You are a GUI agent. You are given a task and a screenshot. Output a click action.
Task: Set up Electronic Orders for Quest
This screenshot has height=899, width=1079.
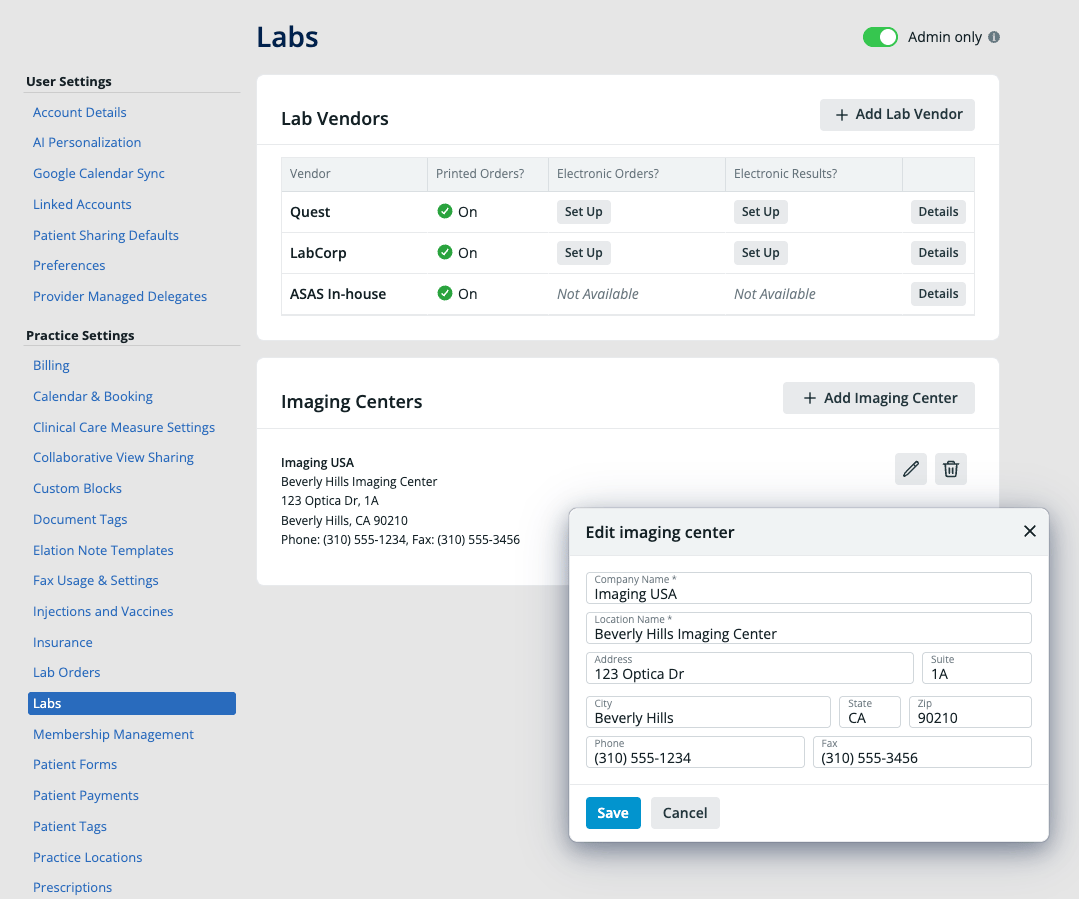[x=583, y=212]
